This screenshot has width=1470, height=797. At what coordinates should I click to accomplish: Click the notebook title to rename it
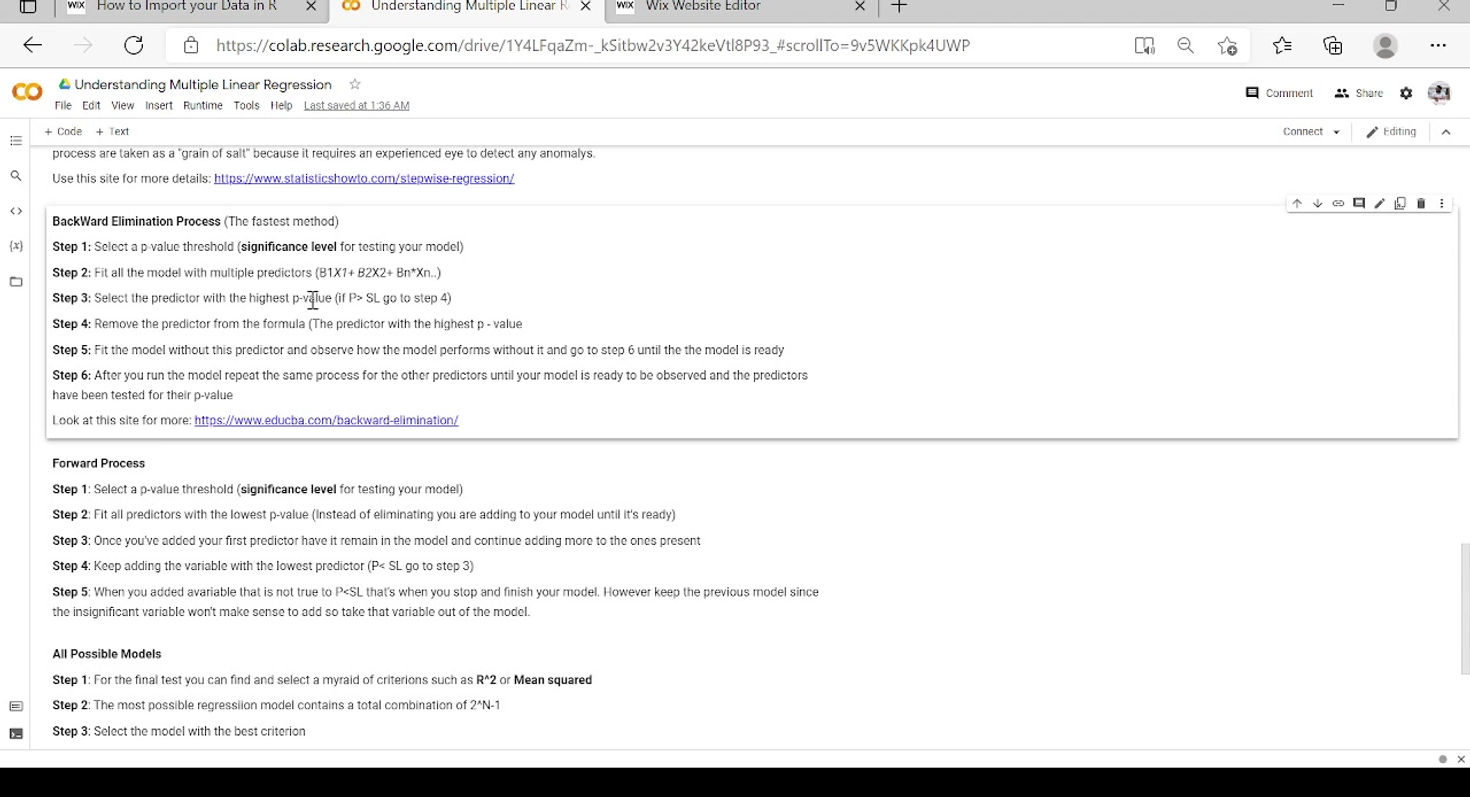[x=203, y=85]
